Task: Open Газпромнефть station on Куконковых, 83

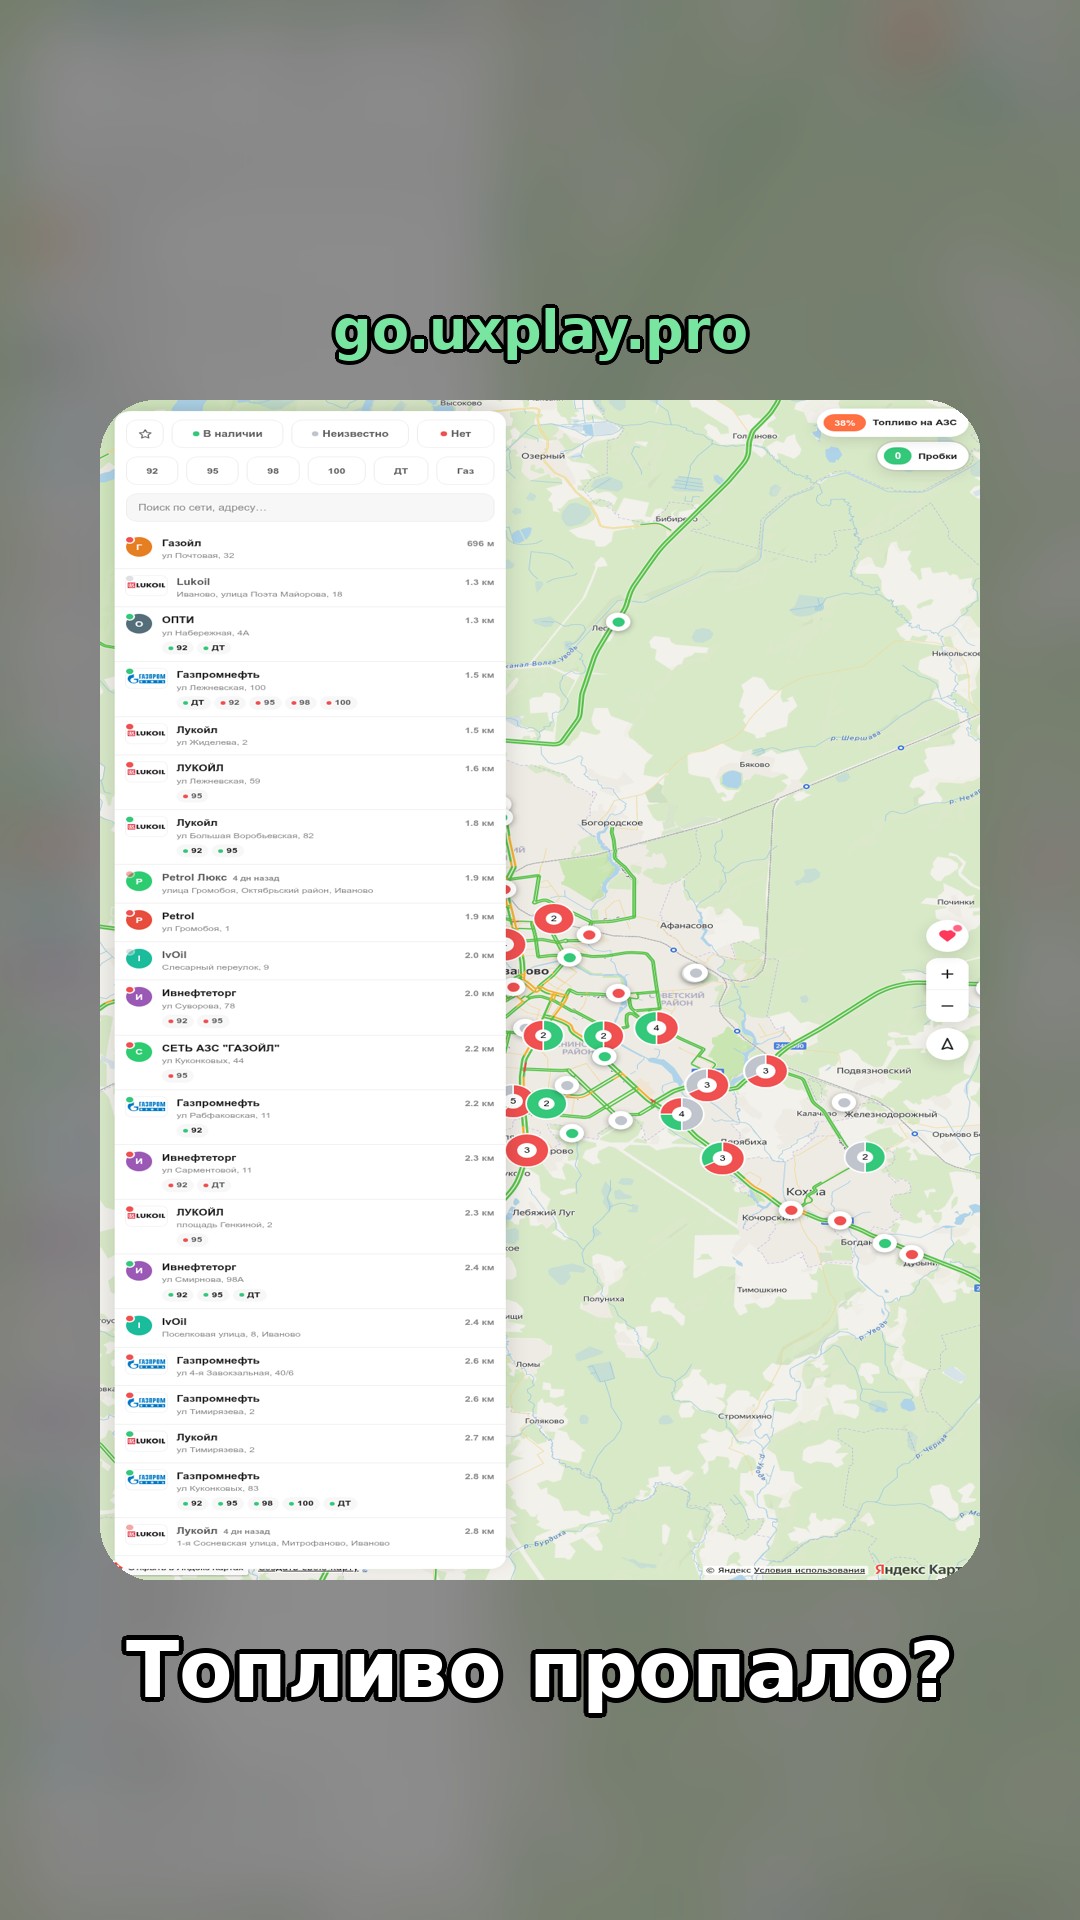Action: 310,1490
